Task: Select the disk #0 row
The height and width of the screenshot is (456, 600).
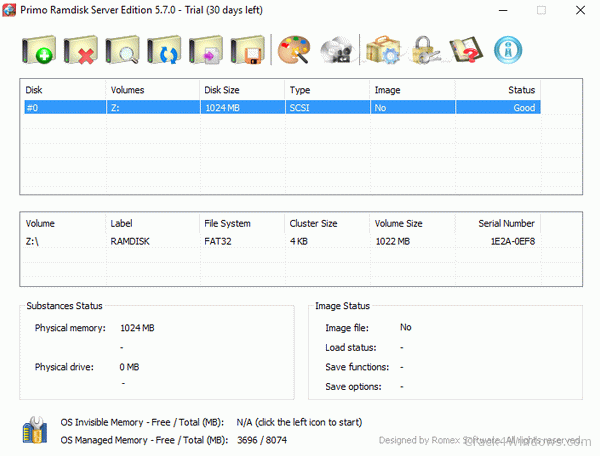Action: [282, 107]
